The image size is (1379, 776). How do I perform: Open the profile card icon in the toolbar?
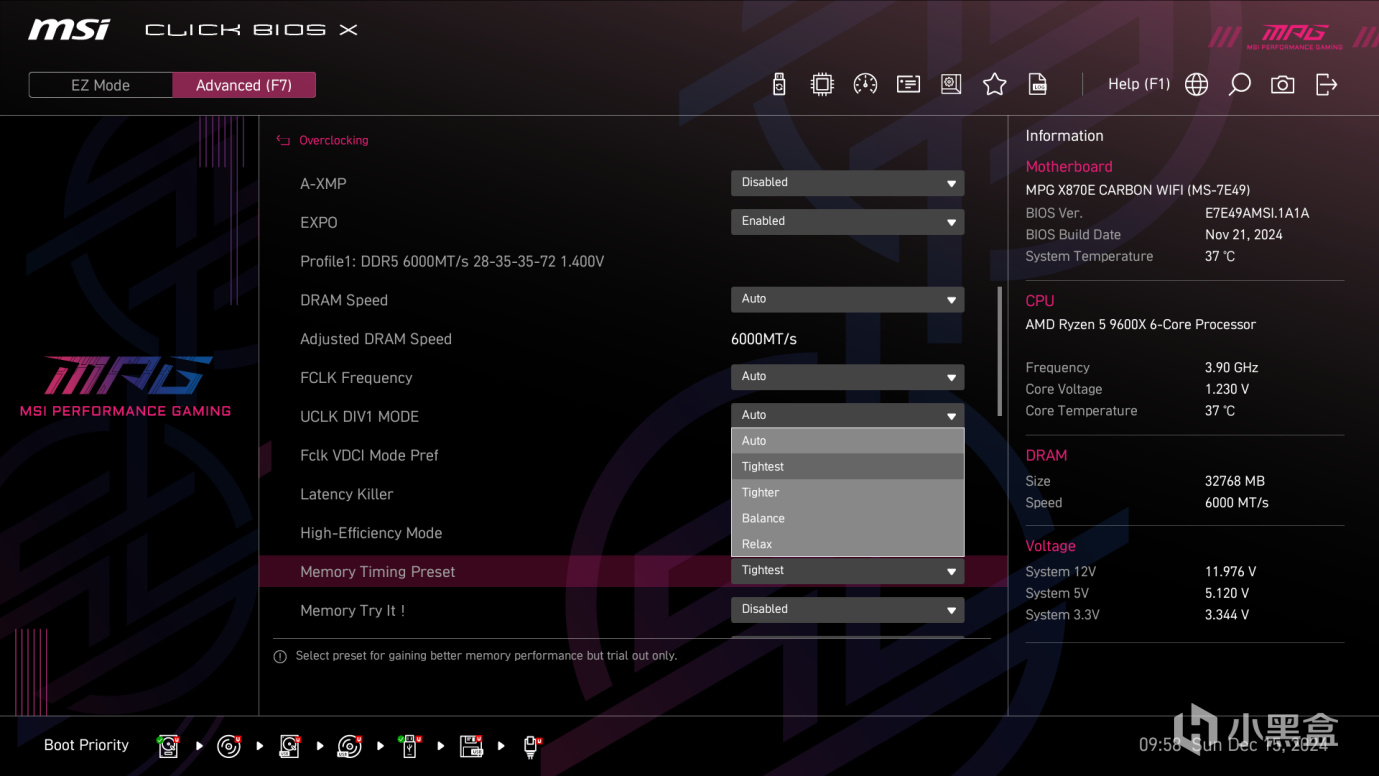pyautogui.click(x=908, y=85)
